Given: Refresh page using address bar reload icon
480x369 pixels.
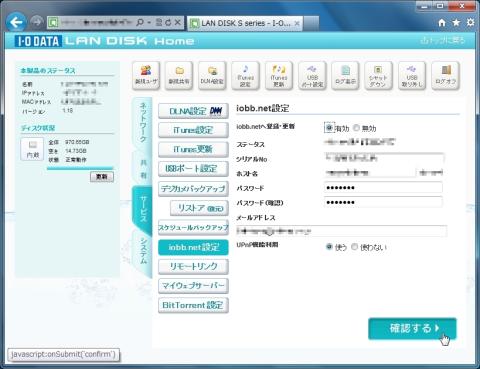Looking at the screenshot, I should (168, 23).
